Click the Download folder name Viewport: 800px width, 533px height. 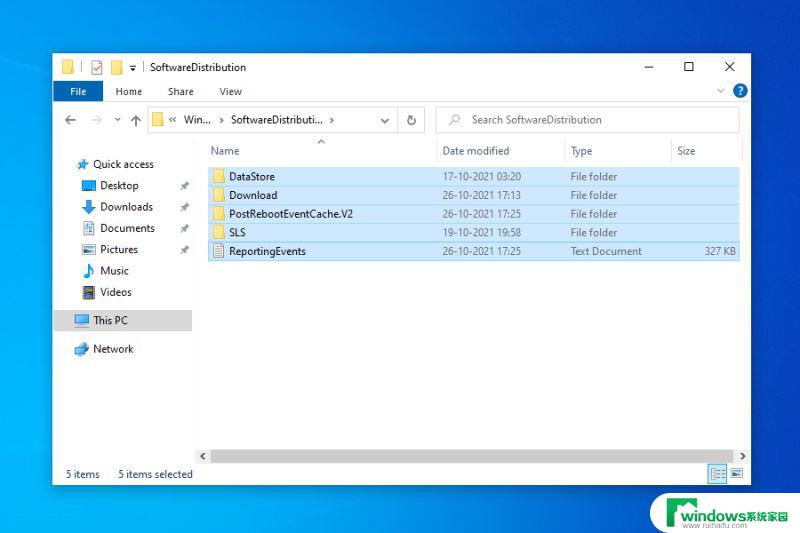click(x=253, y=195)
